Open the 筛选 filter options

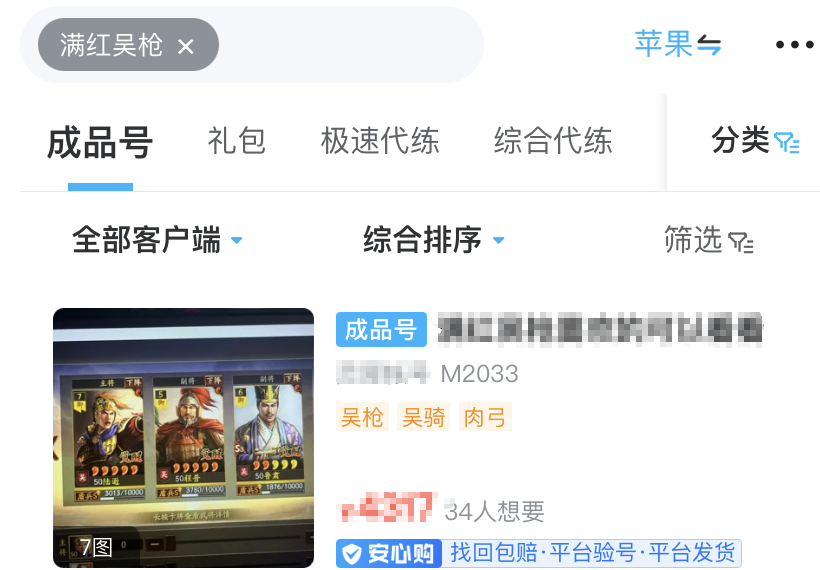coord(709,240)
